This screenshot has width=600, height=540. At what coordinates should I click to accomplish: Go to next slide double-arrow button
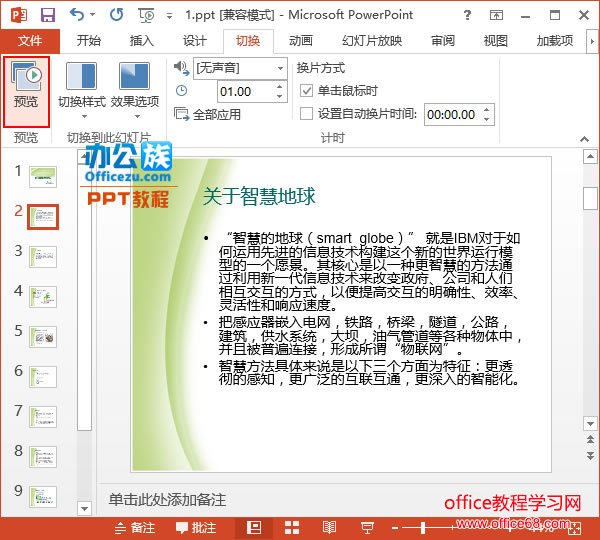coord(590,455)
